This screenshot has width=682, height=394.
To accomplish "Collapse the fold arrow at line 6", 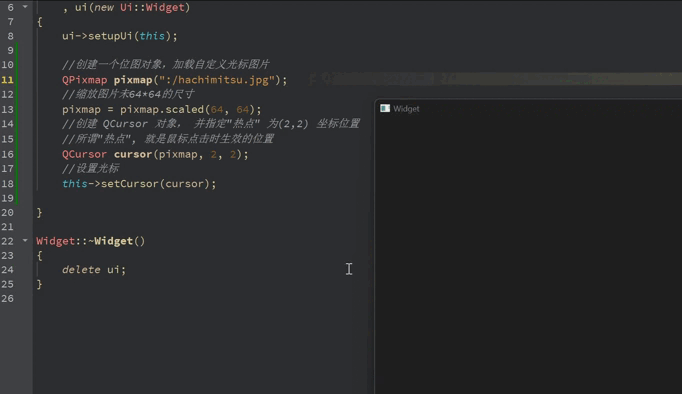I will tap(25, 7).
